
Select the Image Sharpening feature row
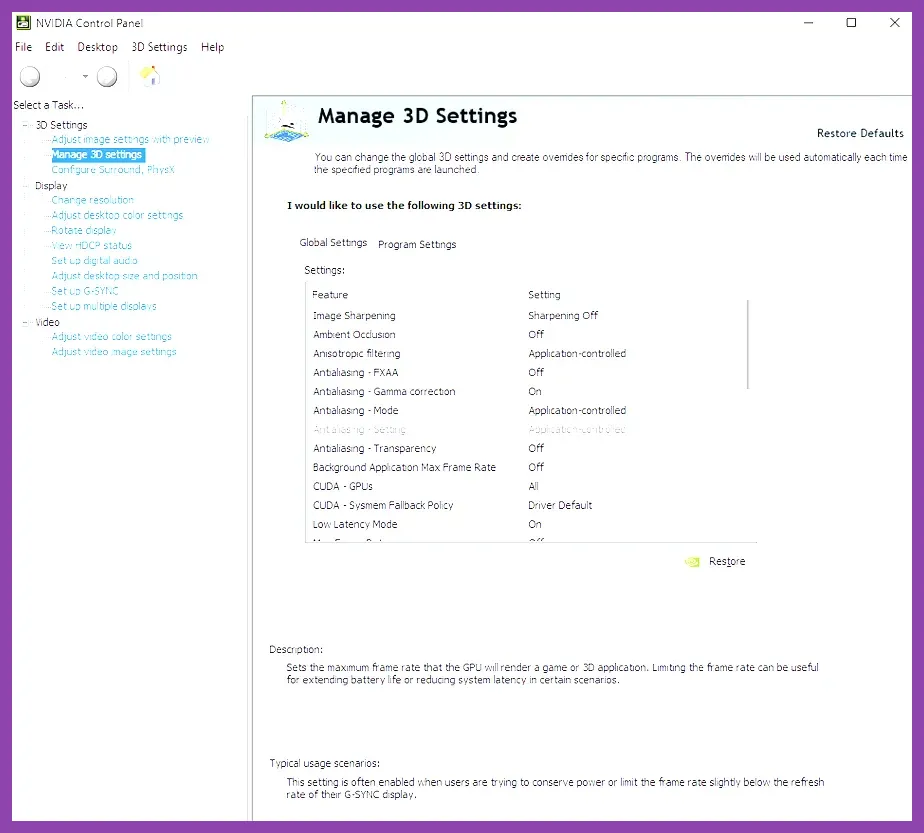point(526,316)
